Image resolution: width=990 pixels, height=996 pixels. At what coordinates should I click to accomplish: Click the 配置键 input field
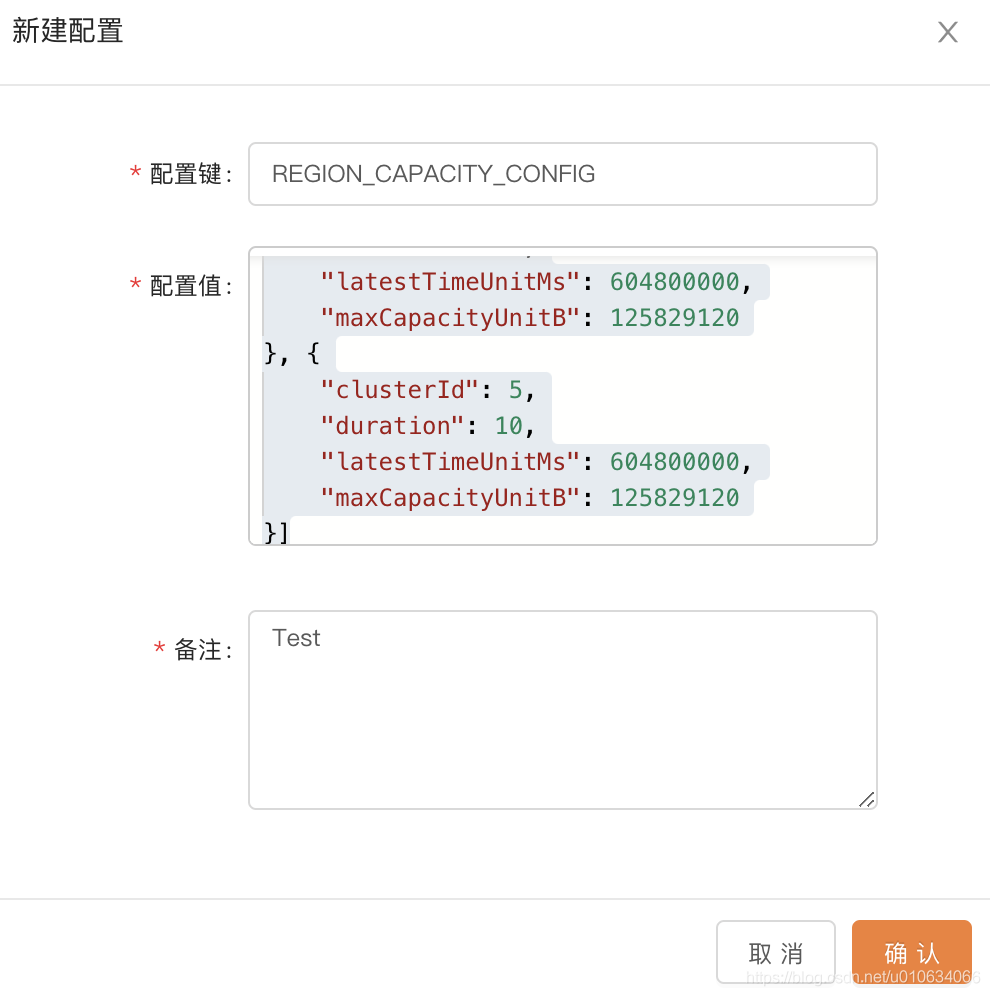click(x=563, y=174)
